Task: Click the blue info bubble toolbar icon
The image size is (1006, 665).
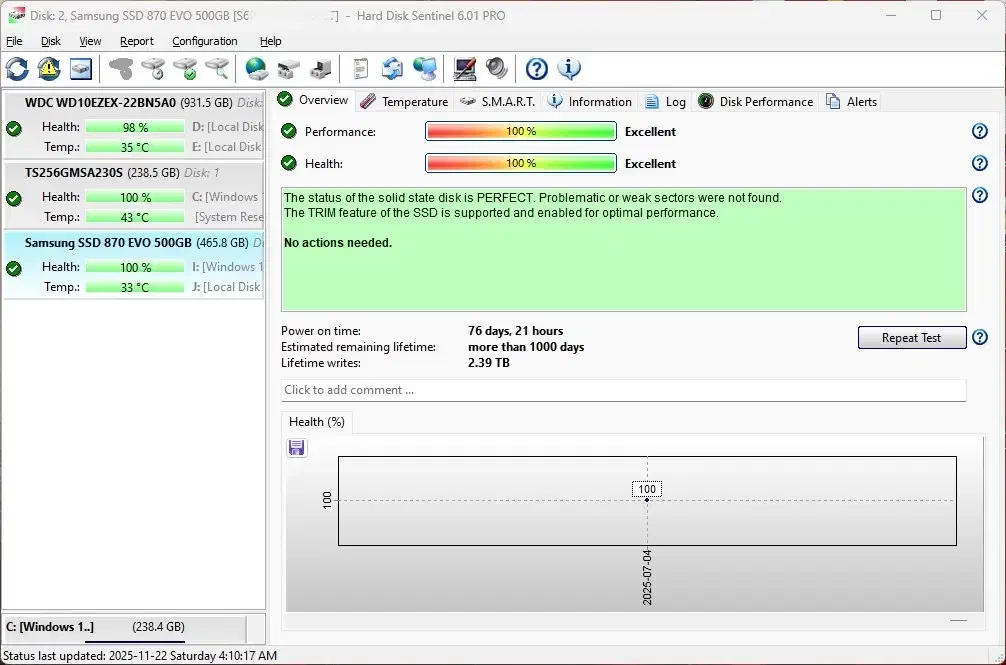Action: pos(569,69)
